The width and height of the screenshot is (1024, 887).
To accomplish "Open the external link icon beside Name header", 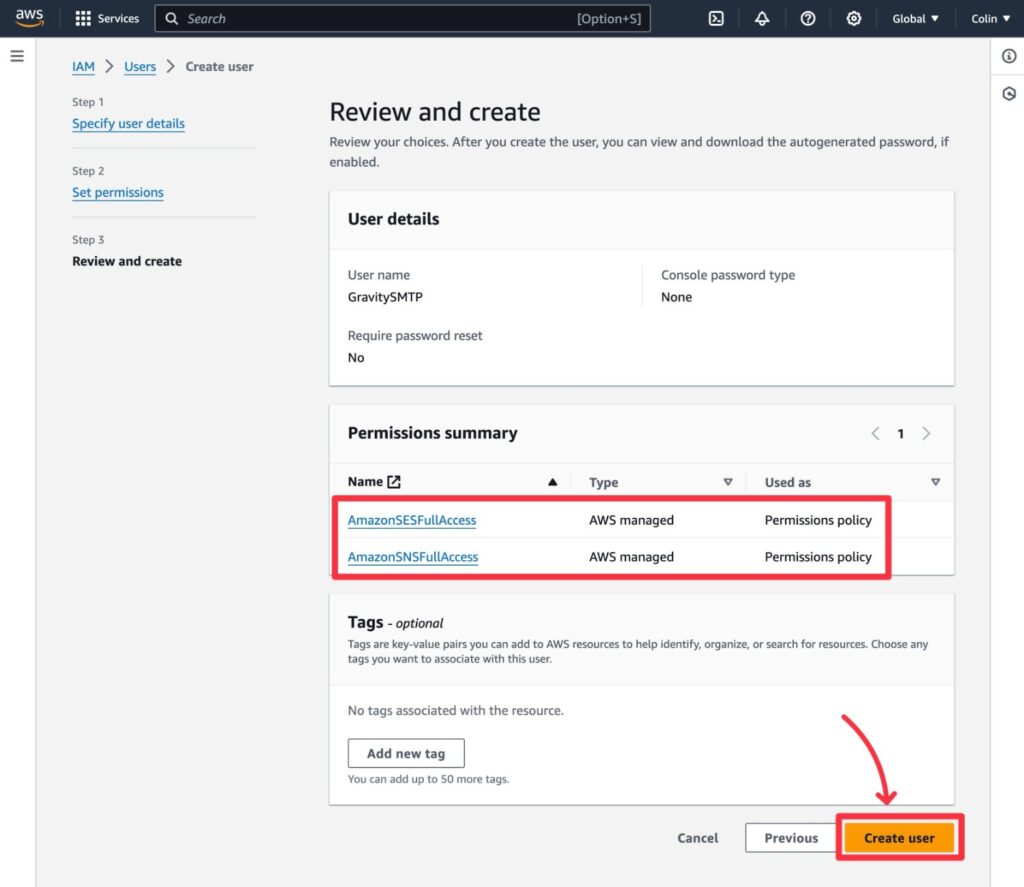I will click(x=394, y=481).
